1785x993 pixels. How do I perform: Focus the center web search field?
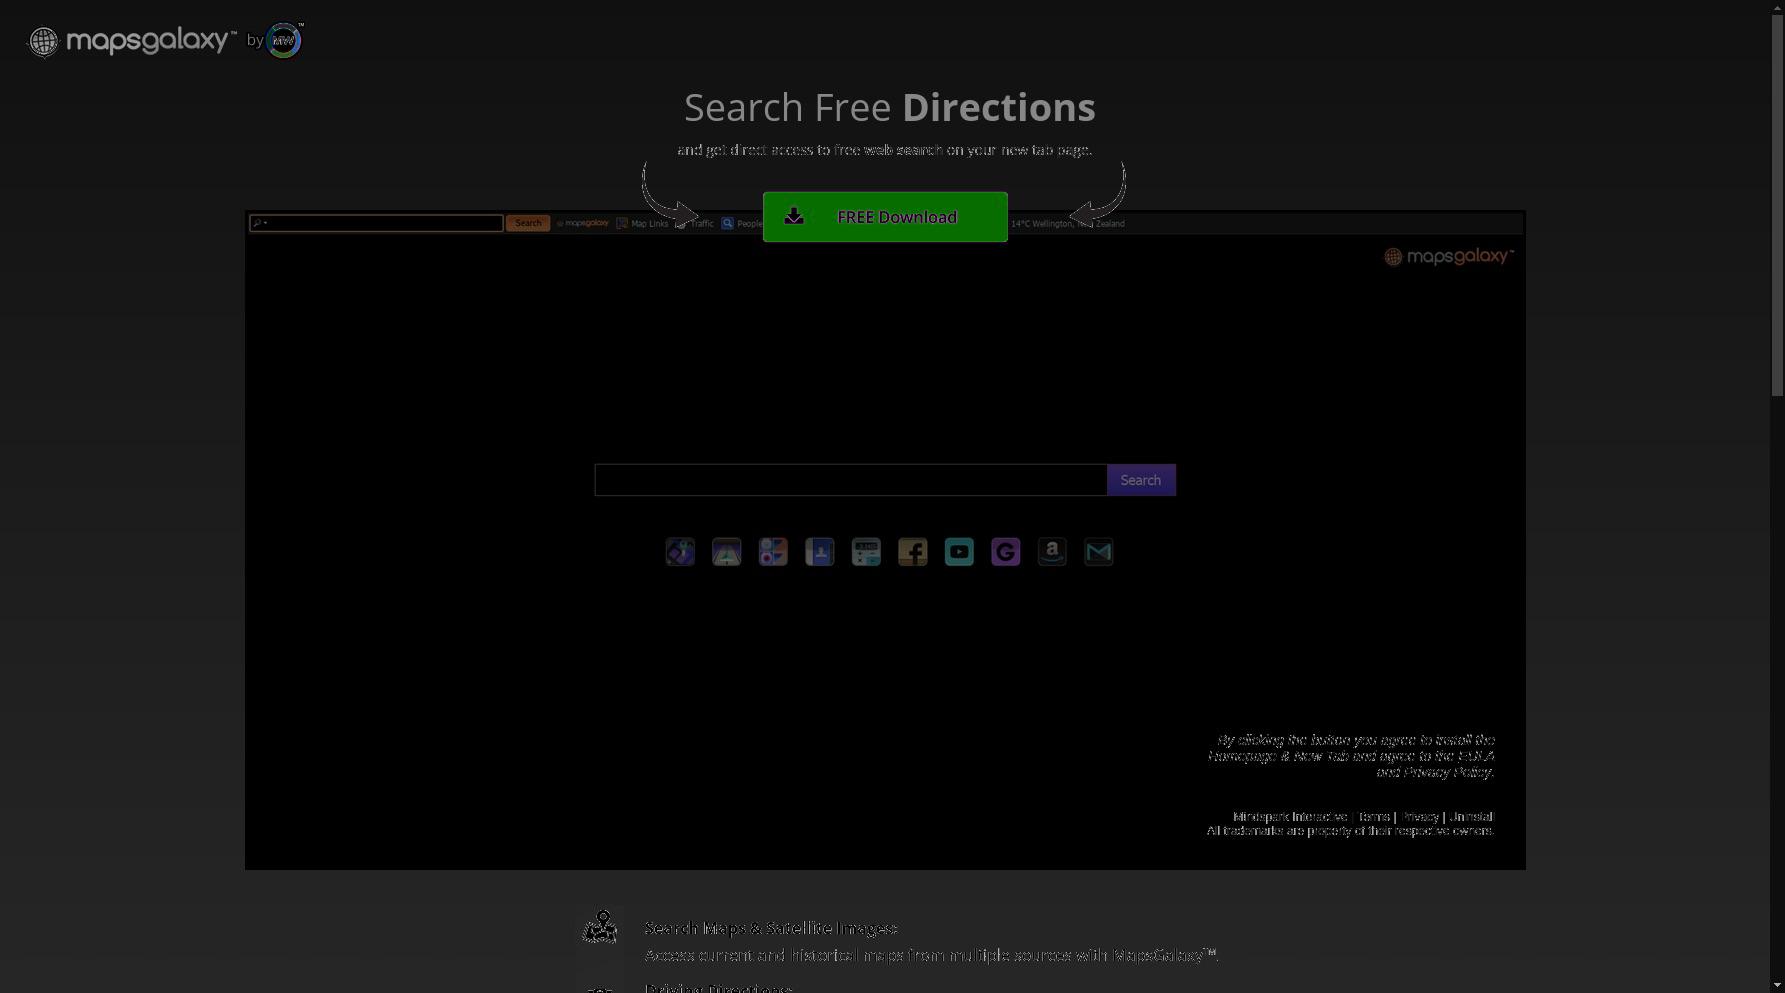pyautogui.click(x=851, y=480)
